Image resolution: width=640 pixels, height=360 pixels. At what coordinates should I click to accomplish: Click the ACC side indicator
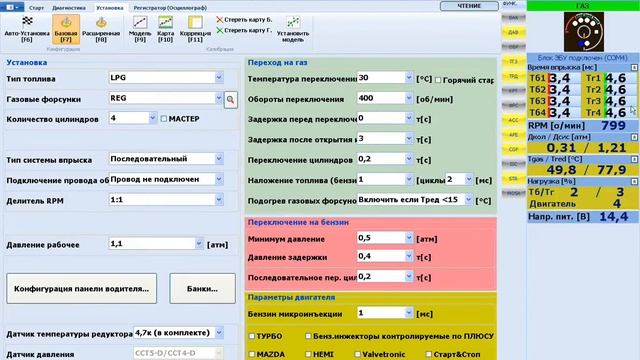coord(513,120)
